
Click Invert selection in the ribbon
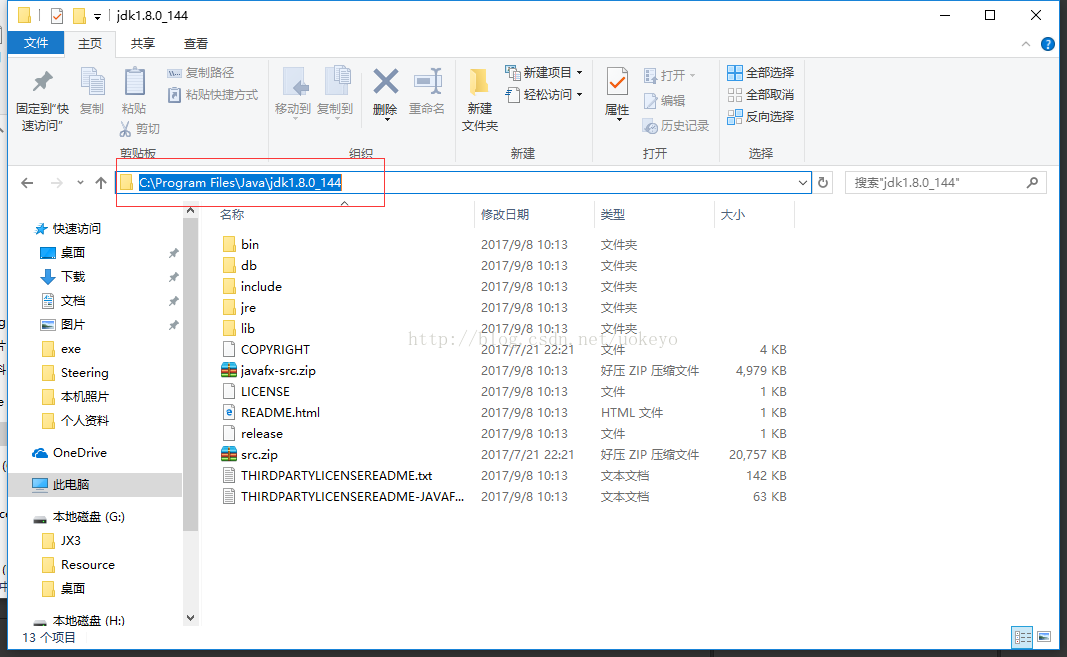click(761, 116)
